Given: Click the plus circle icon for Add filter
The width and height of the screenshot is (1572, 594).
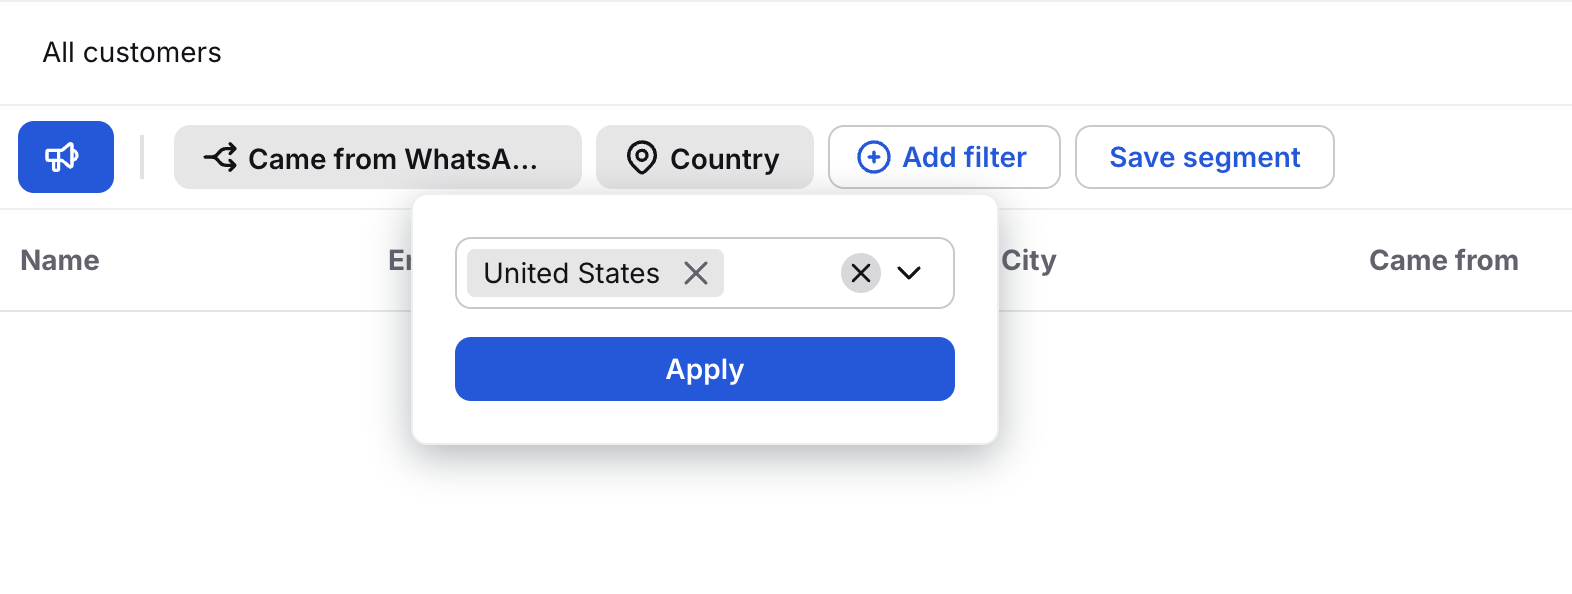Looking at the screenshot, I should tap(873, 157).
